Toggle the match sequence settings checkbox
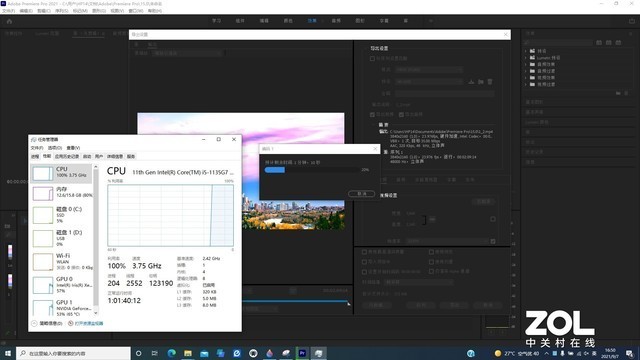Screen dimensions: 640x360 (372, 58)
